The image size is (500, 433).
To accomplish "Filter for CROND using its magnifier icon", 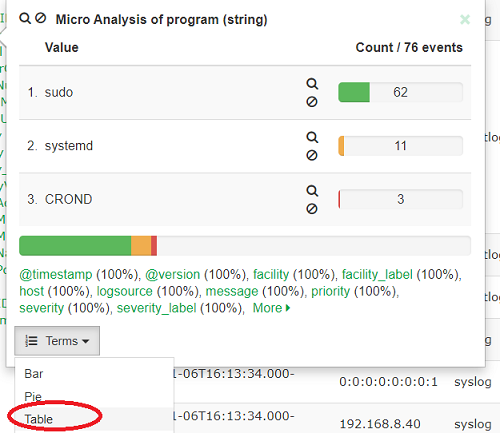I will point(312,190).
